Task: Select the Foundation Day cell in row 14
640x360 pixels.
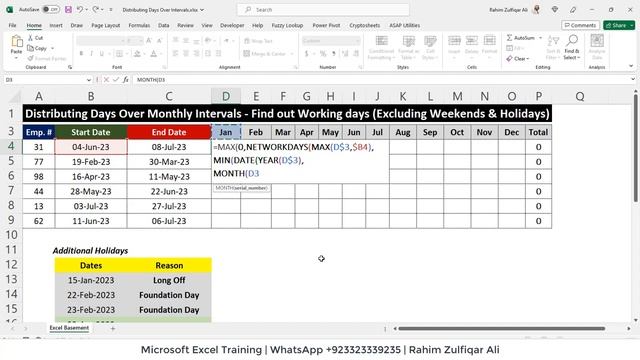Action: tap(169, 295)
